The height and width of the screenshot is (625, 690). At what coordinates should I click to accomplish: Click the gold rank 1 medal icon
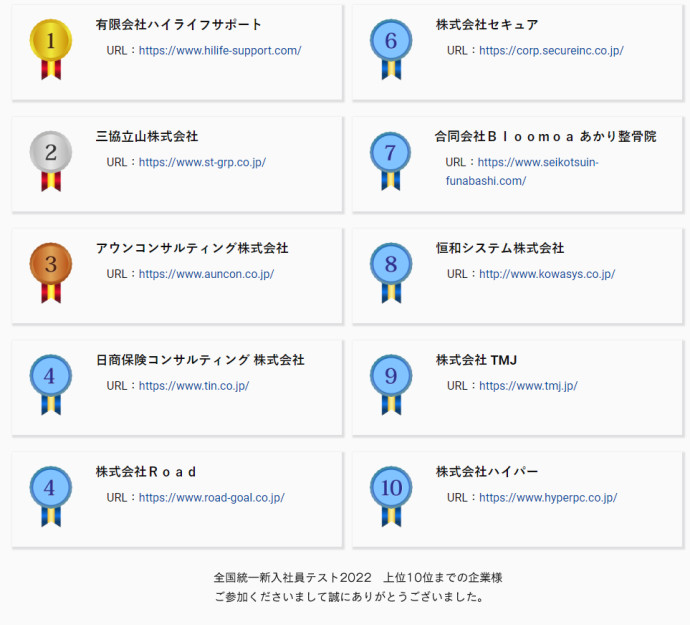coord(51,49)
